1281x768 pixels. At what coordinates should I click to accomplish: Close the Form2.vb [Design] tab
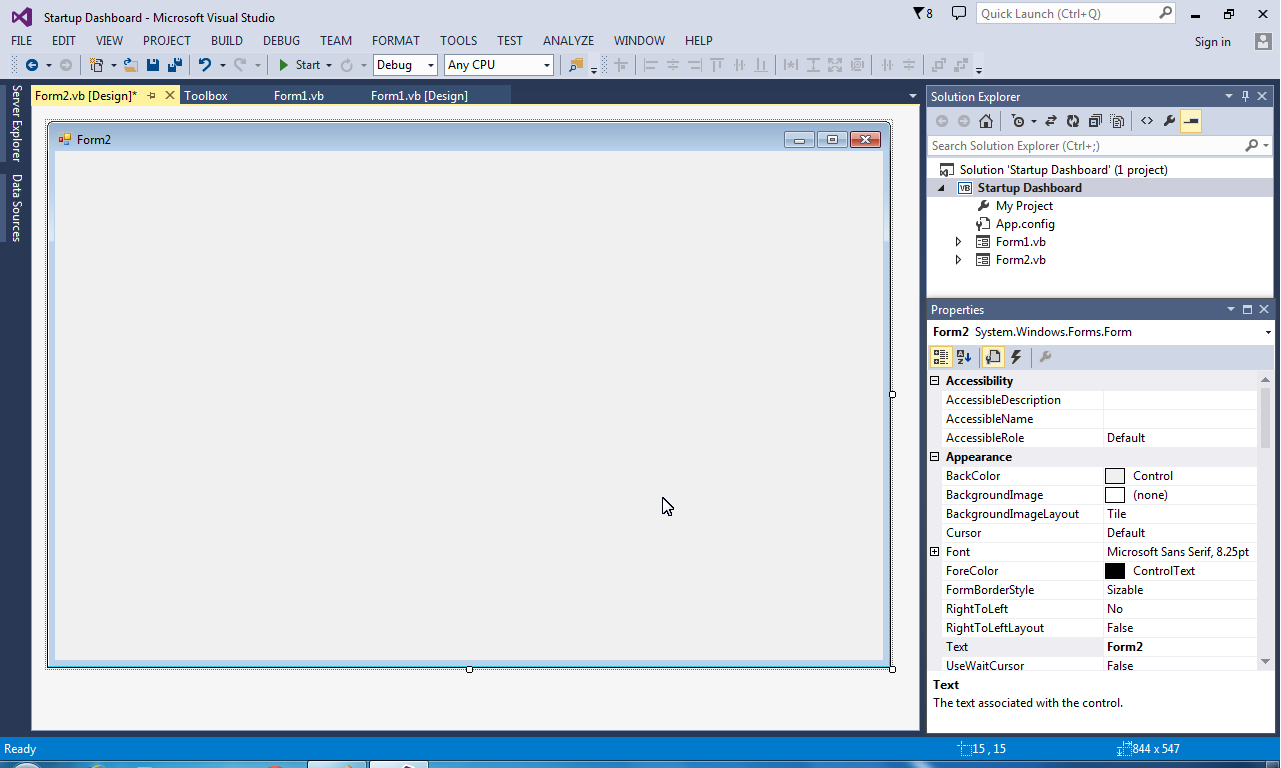(x=170, y=95)
